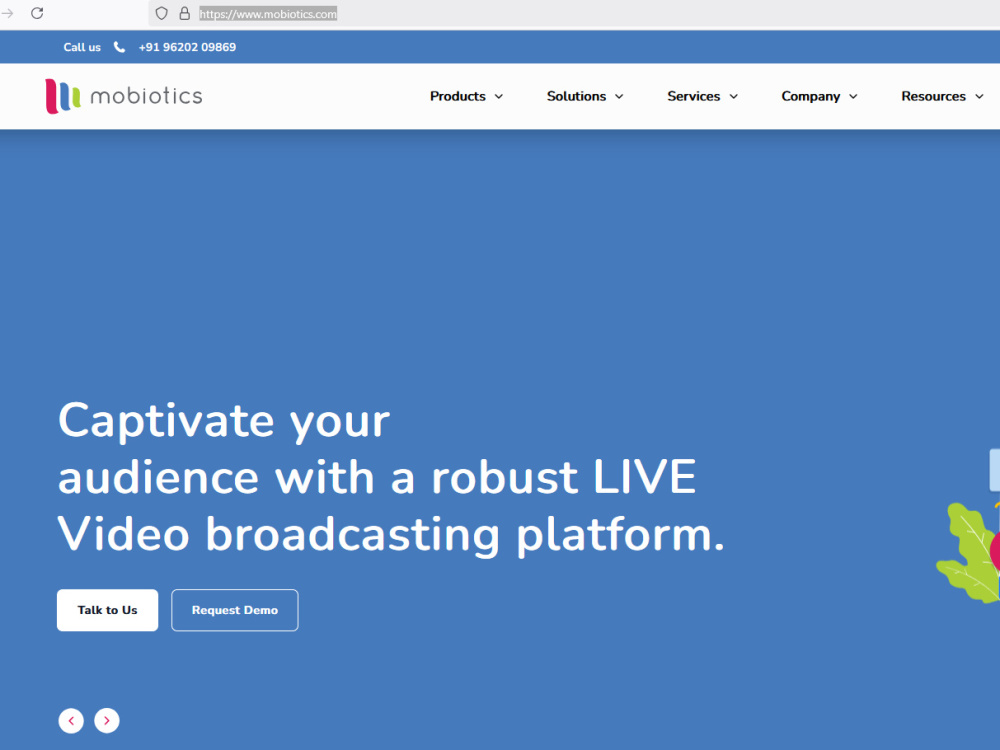Open the Services menu

693,96
